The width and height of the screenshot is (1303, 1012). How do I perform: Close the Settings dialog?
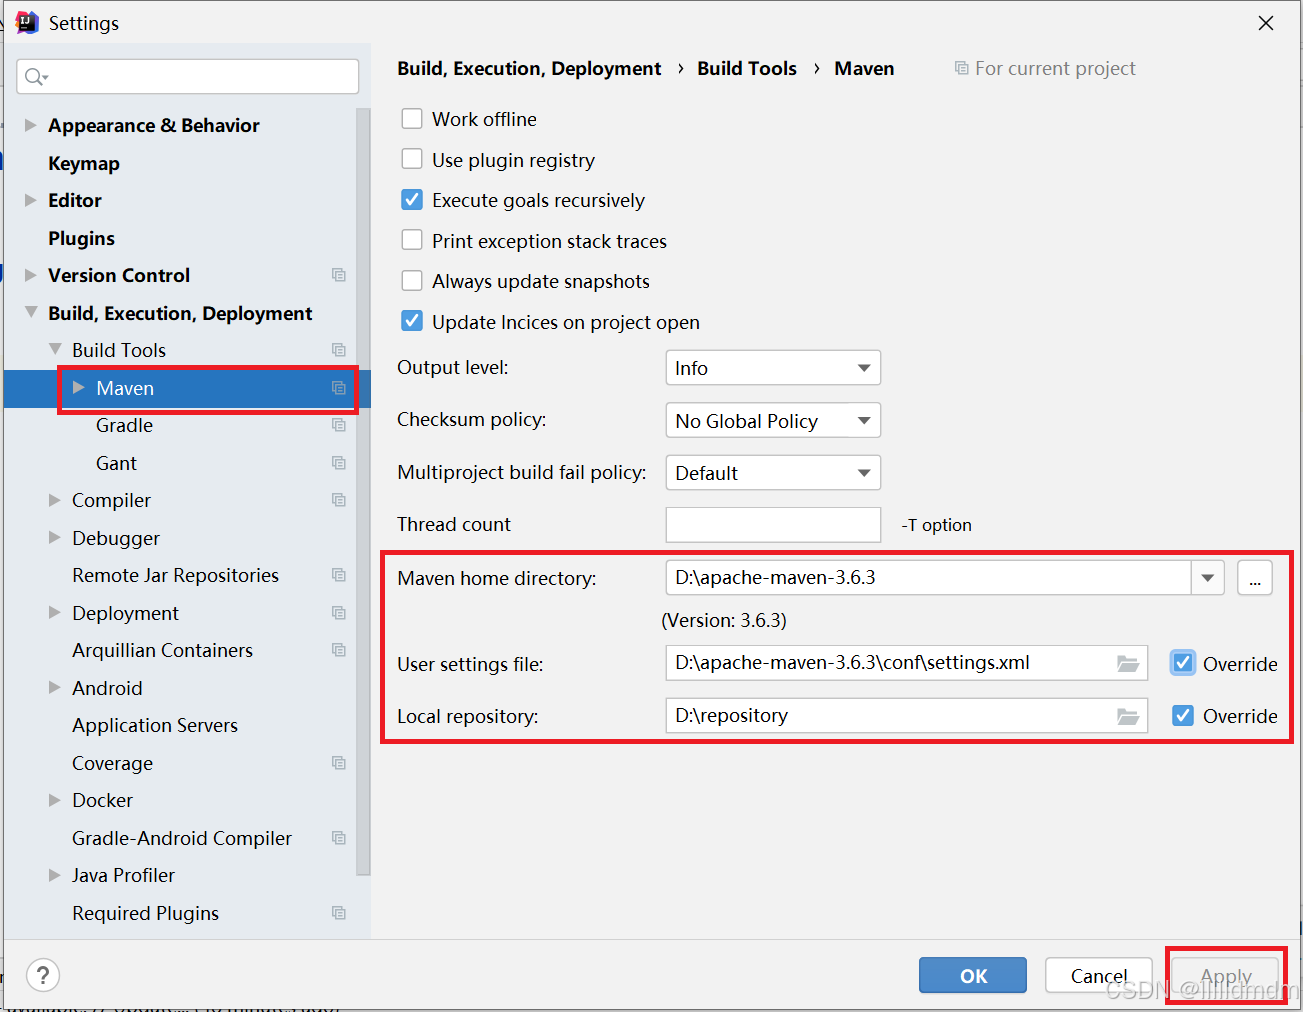(1266, 22)
